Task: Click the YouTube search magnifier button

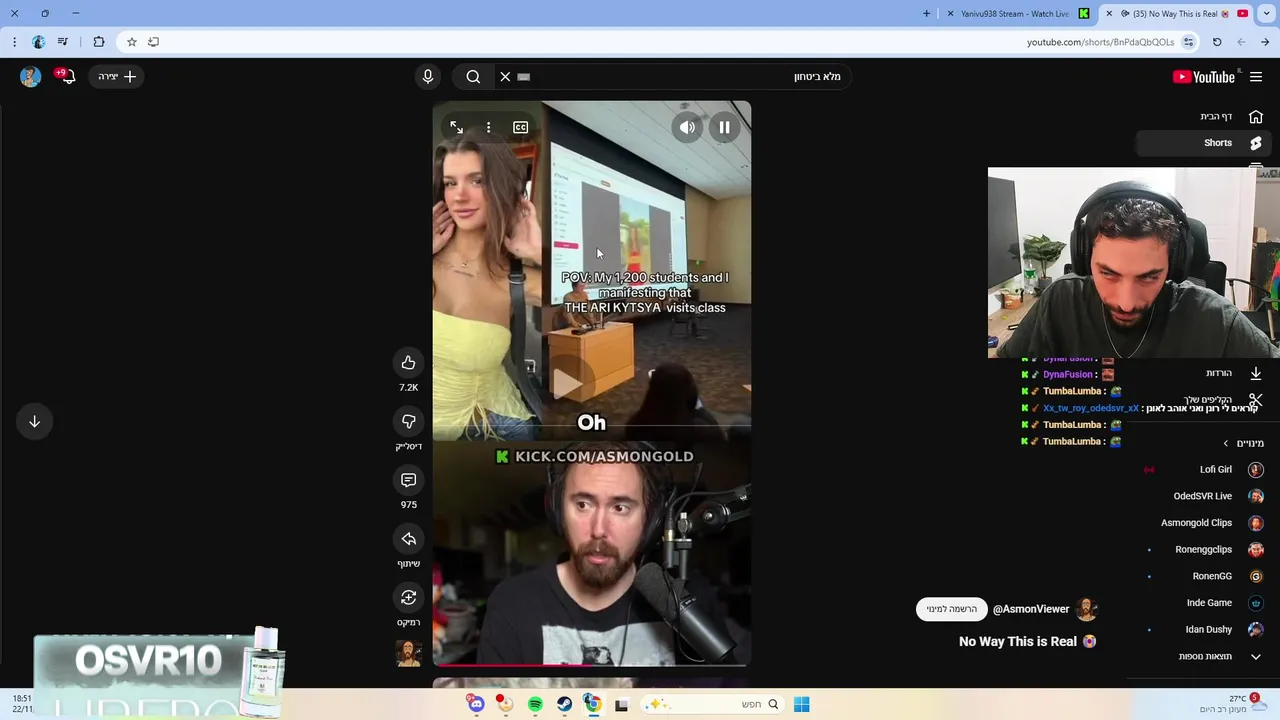Action: coord(473,76)
